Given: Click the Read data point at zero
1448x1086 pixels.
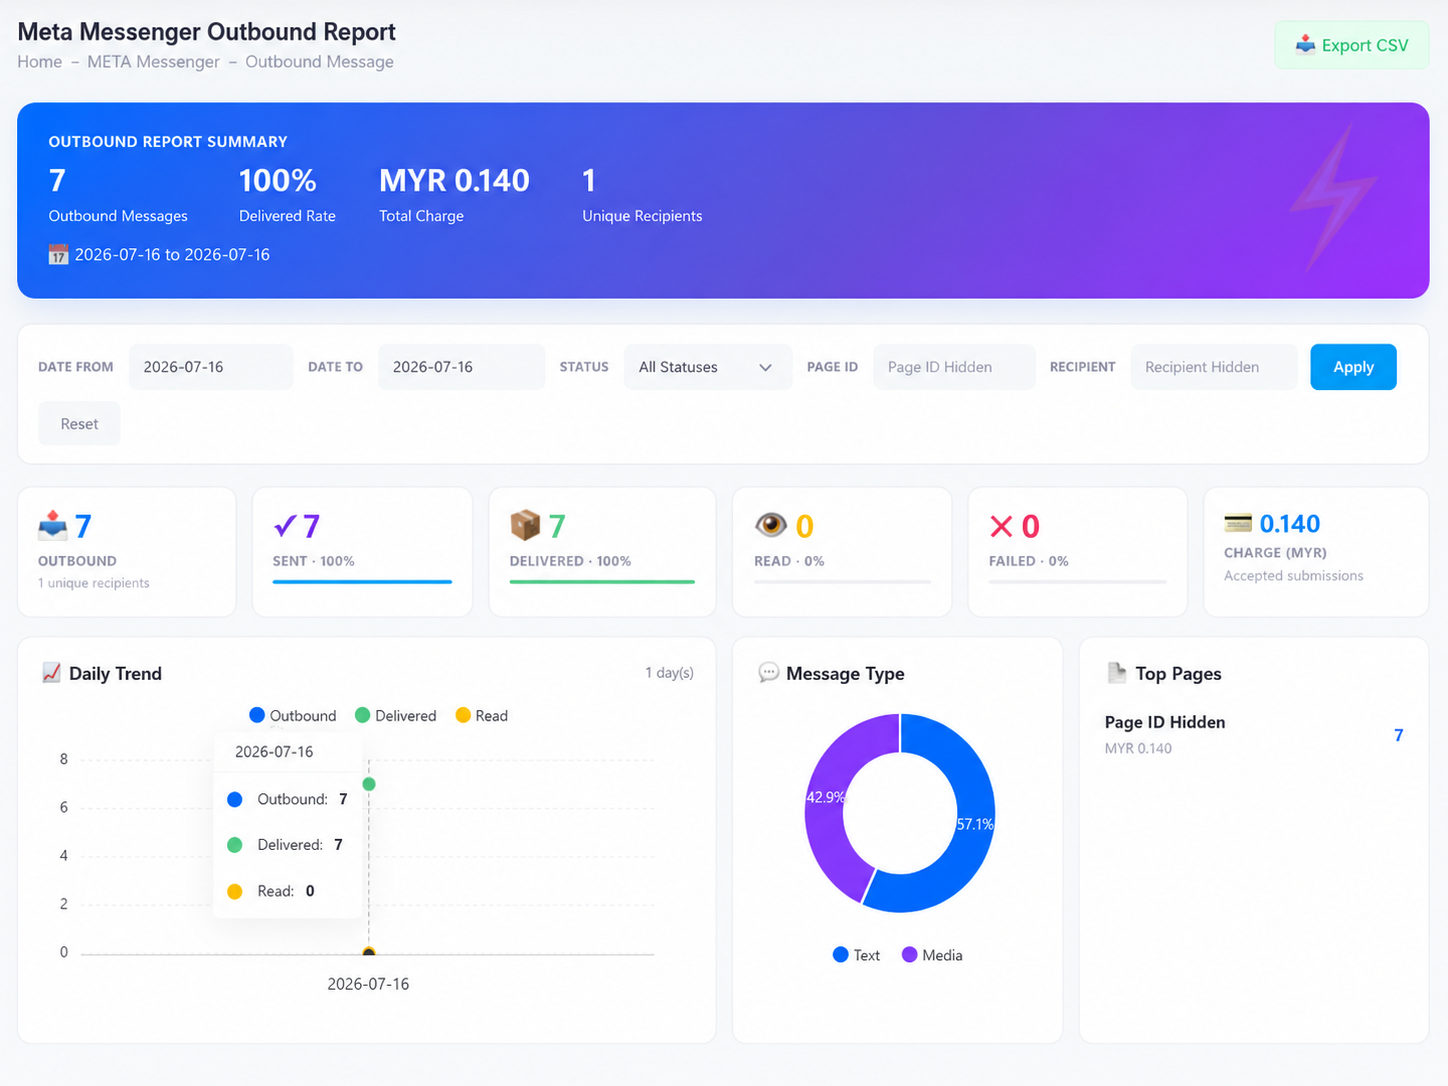Looking at the screenshot, I should pos(369,953).
